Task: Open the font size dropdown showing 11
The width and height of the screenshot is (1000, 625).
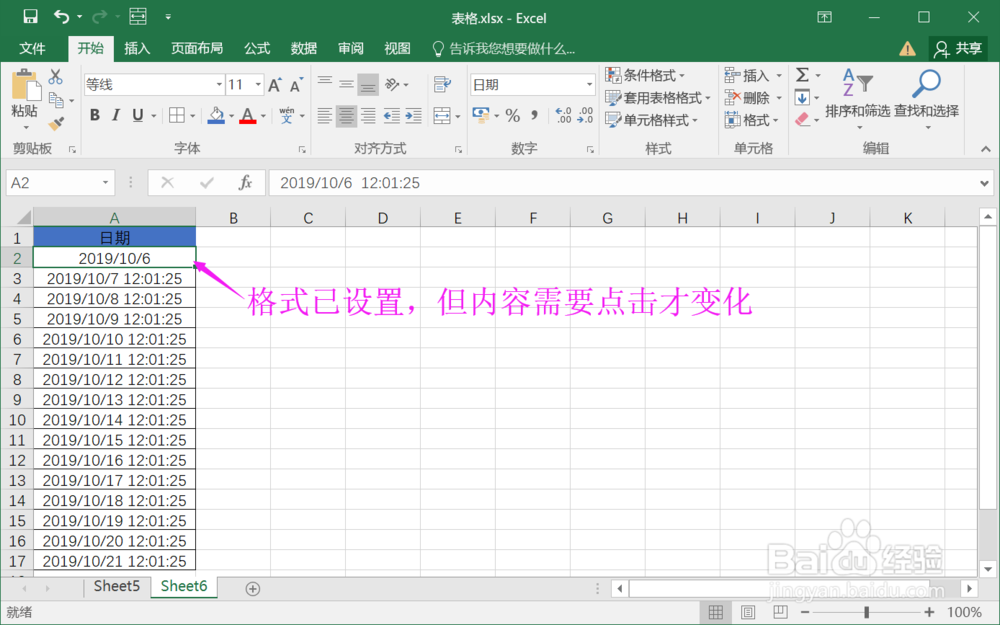Action: tap(258, 84)
